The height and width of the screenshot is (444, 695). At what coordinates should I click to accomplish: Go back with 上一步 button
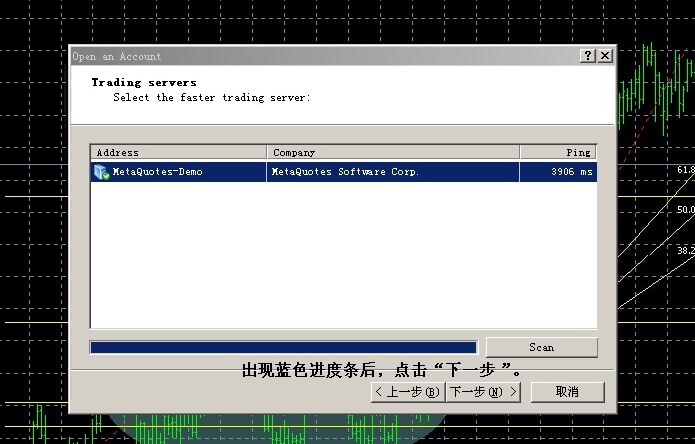(x=408, y=392)
